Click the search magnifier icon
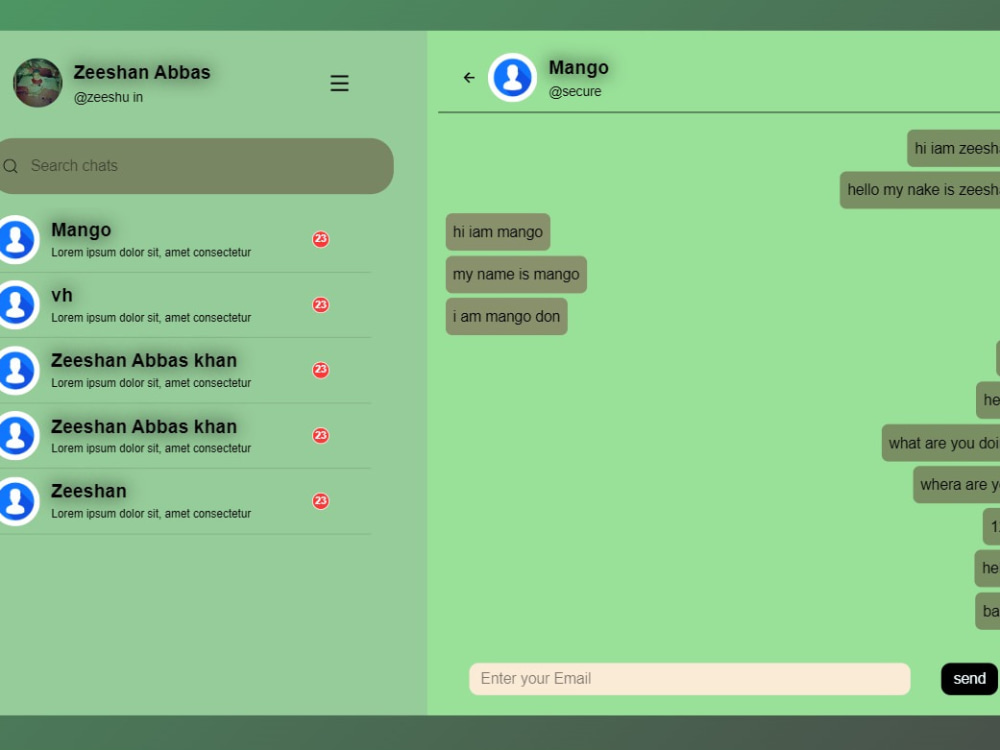Screen dimensions: 1000x750 click(x=11, y=166)
